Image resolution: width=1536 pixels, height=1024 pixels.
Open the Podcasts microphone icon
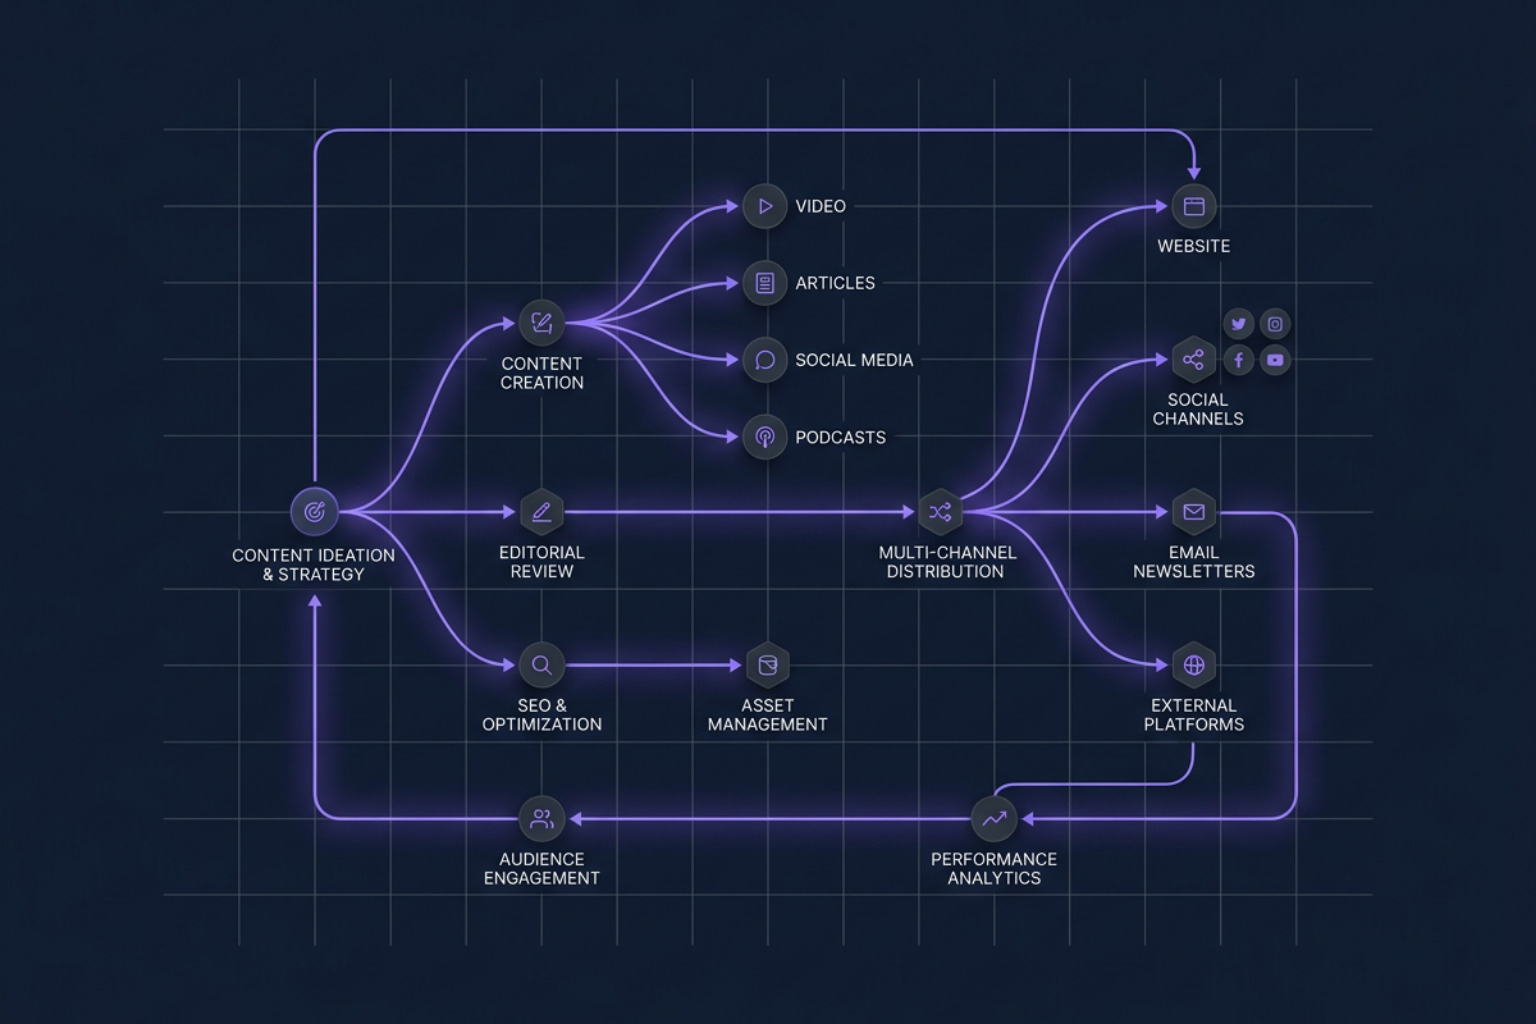tap(765, 437)
